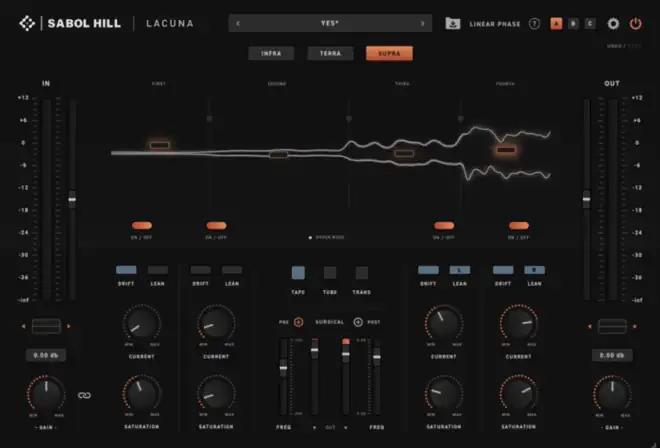Click left arrow beside input trim handle
Image resolution: width=660 pixels, height=448 pixels.
(x=24, y=326)
